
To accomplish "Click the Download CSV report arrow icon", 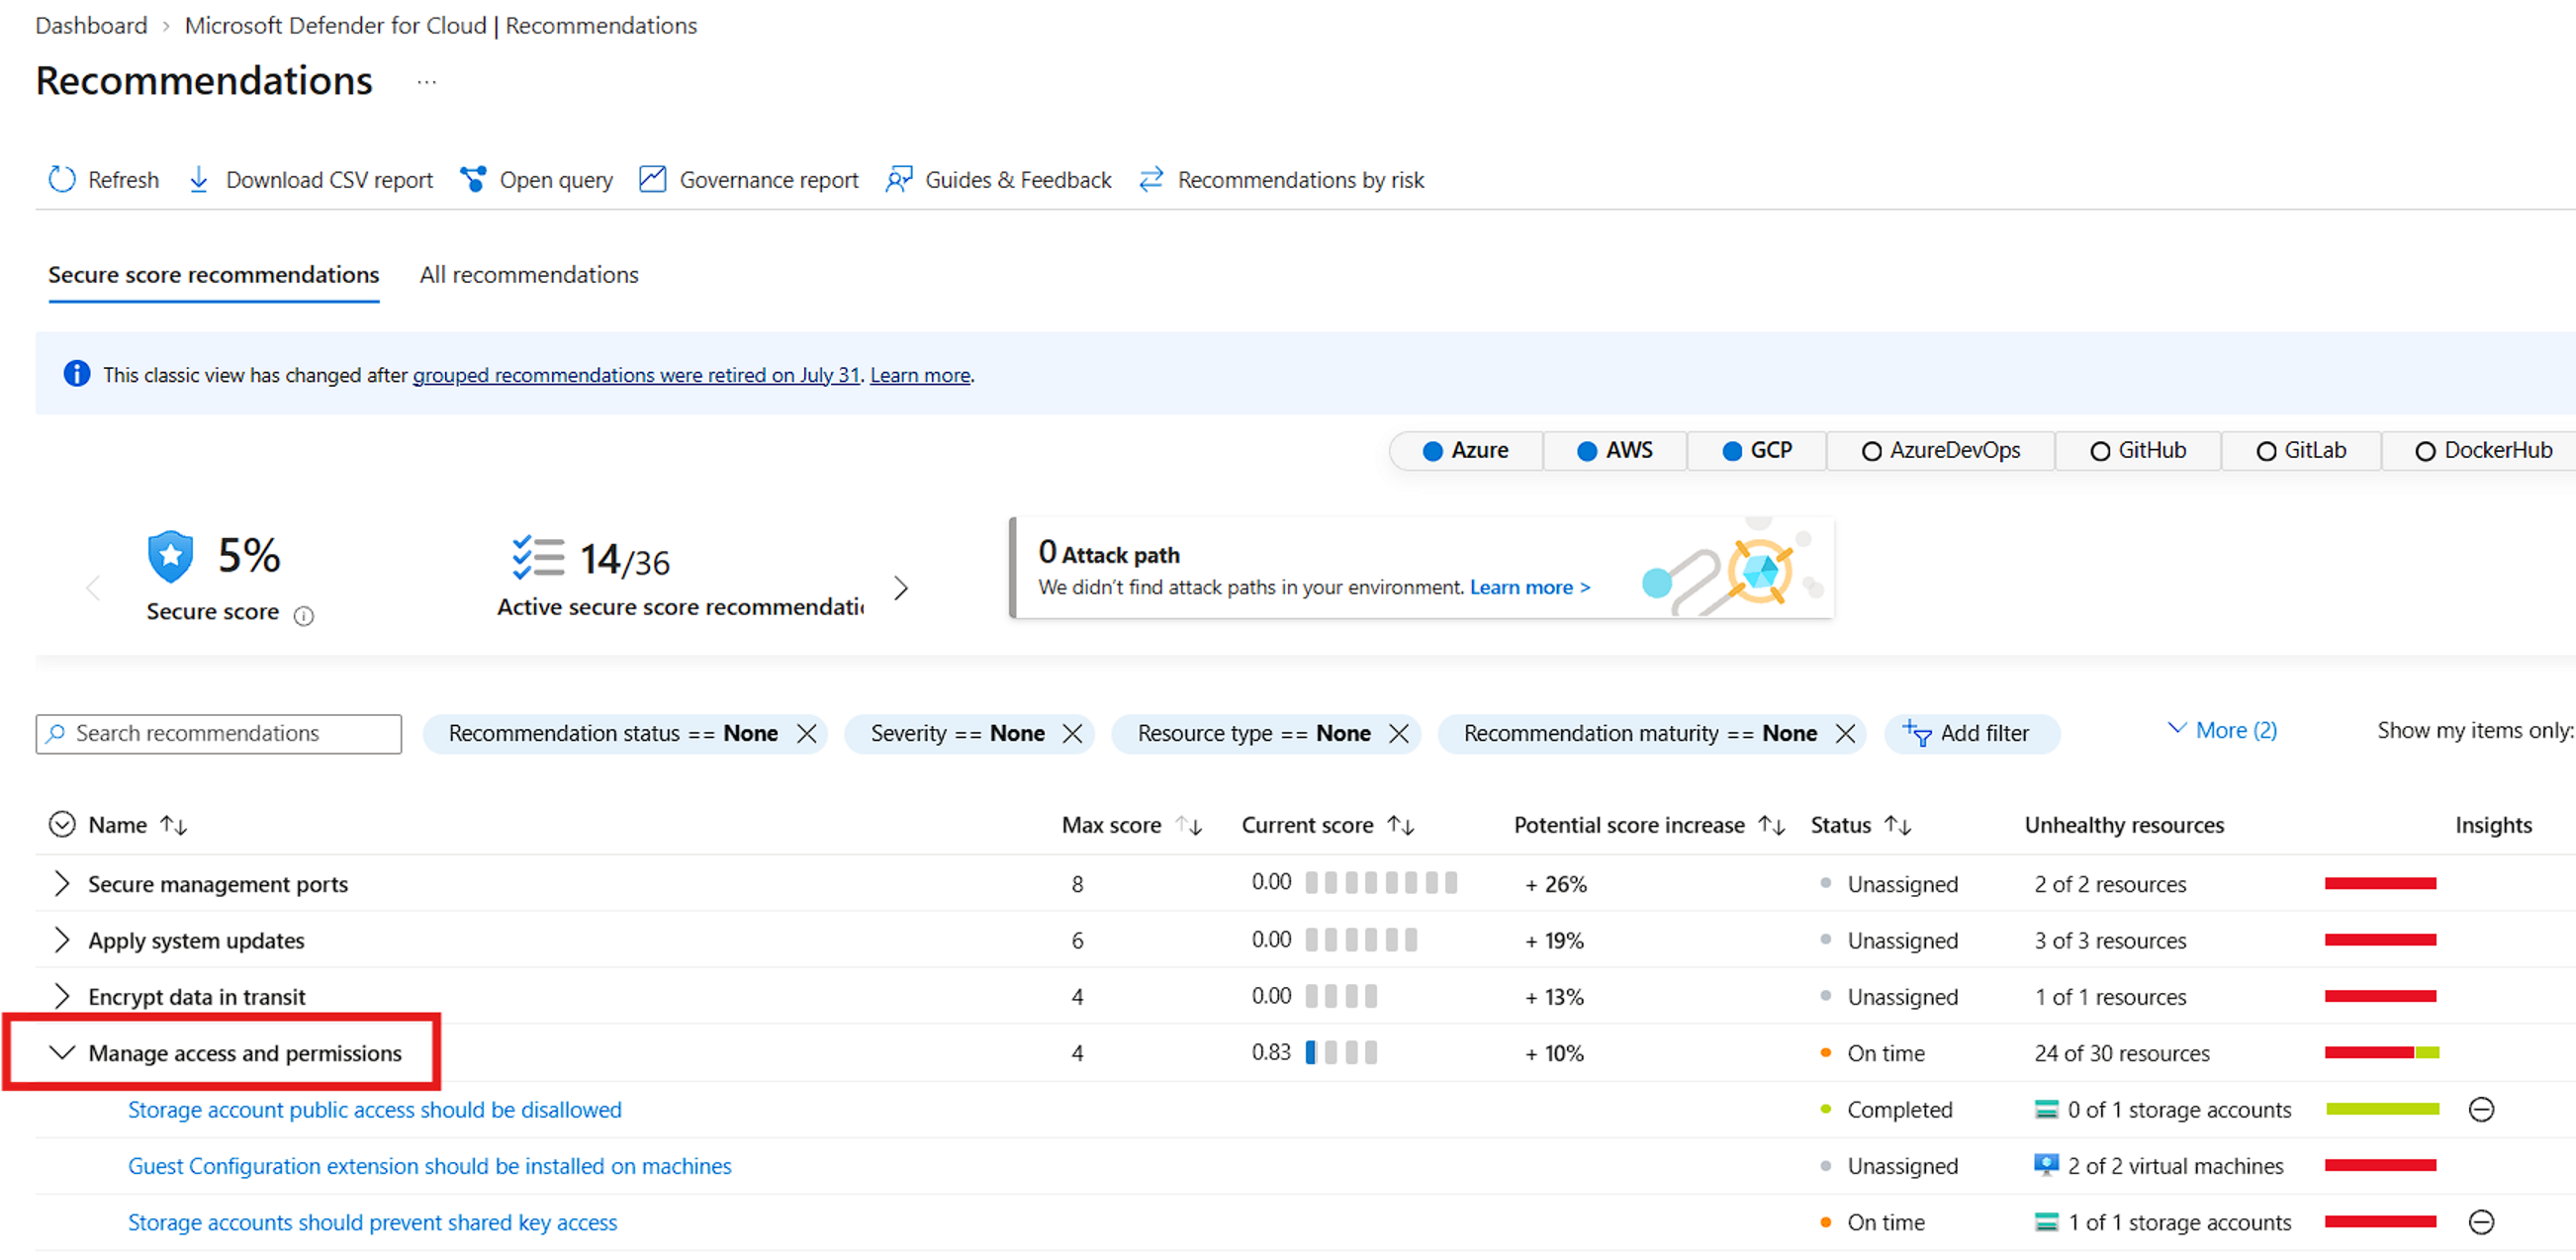I will tap(198, 179).
